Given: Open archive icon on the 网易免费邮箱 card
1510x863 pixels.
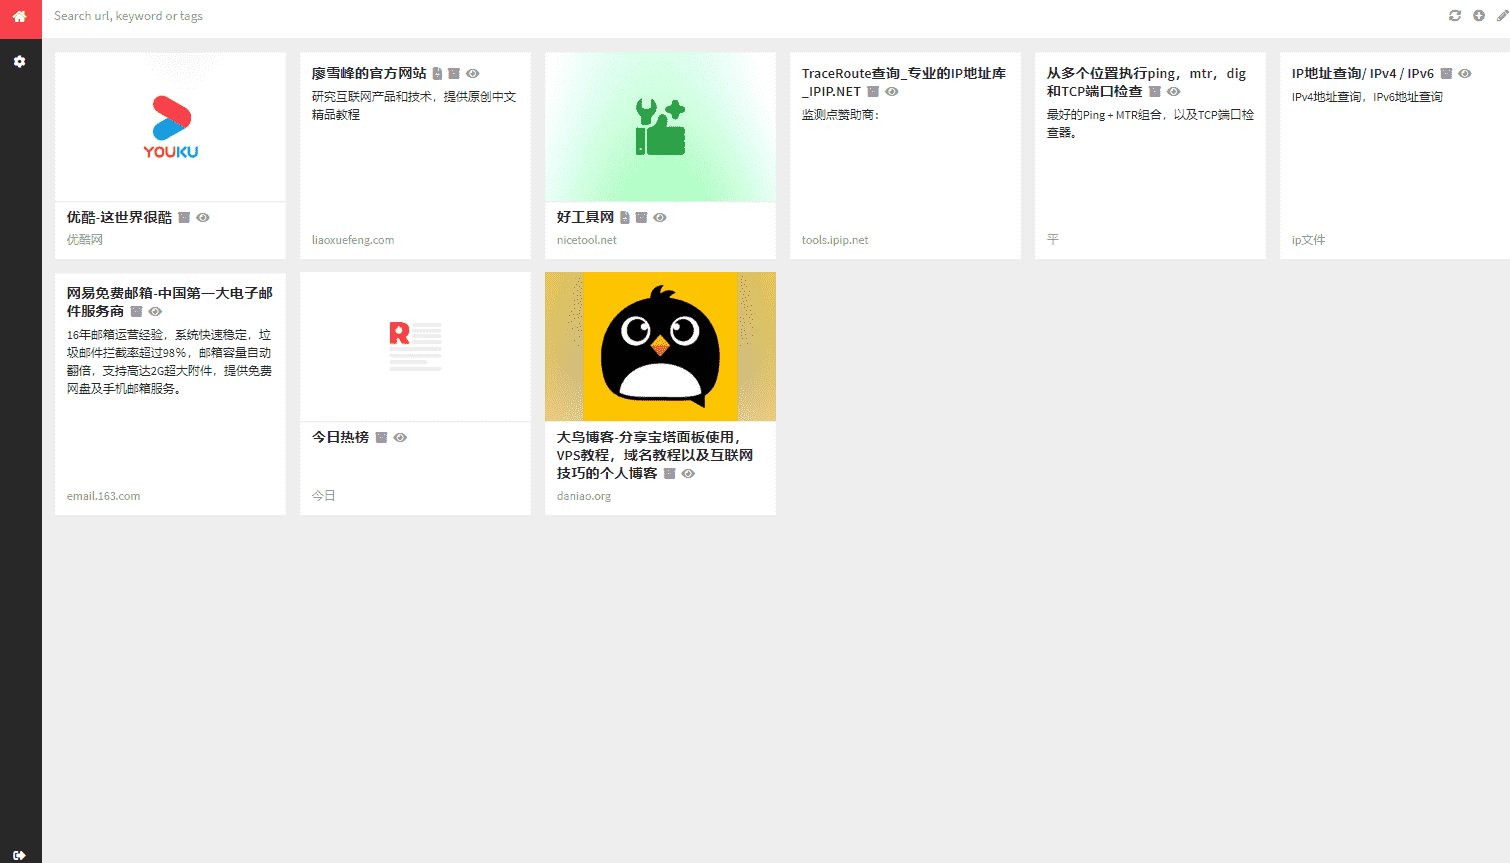Looking at the screenshot, I should 137,311.
